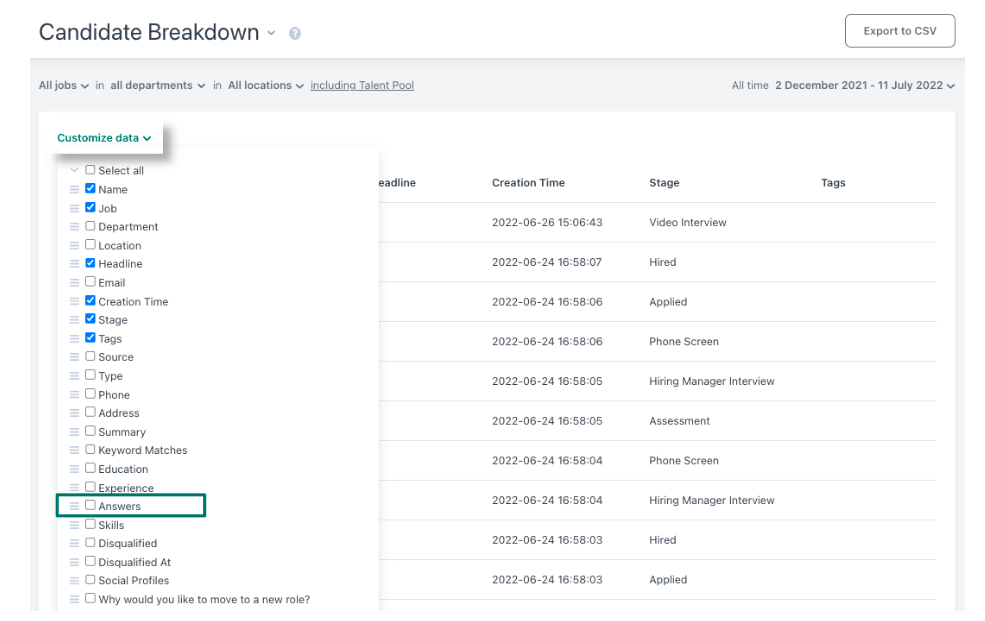Screen dimensions: 985x621
Task: Click drag handle icon next to Social Profiles
Action: (74, 580)
